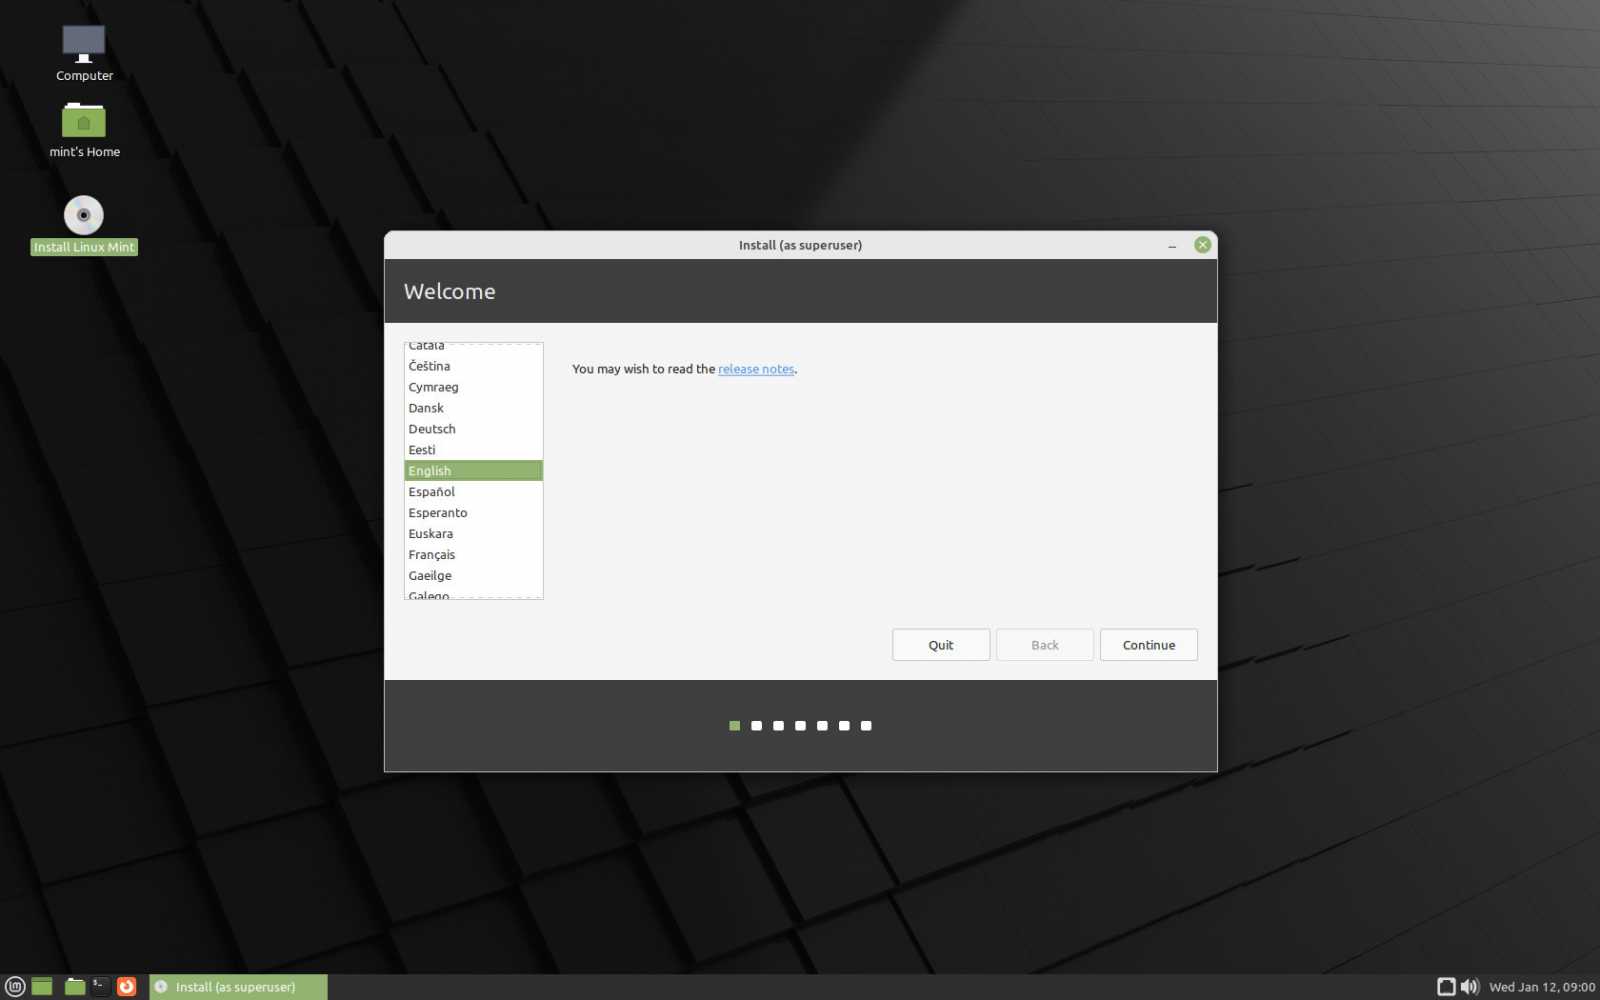
Task: Quit the installer
Action: pos(941,645)
